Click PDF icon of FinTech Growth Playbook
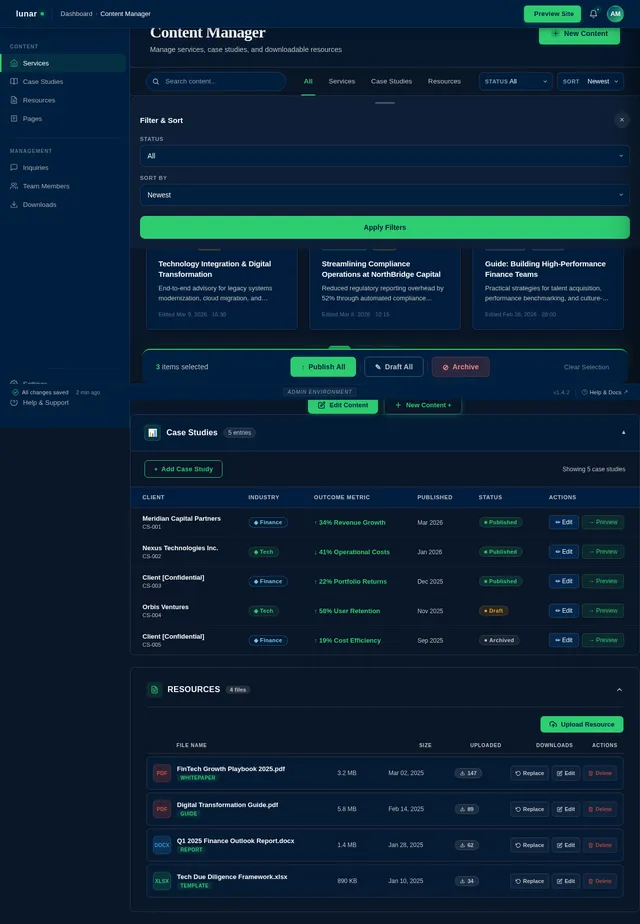This screenshot has height=924, width=640. pyautogui.click(x=162, y=773)
